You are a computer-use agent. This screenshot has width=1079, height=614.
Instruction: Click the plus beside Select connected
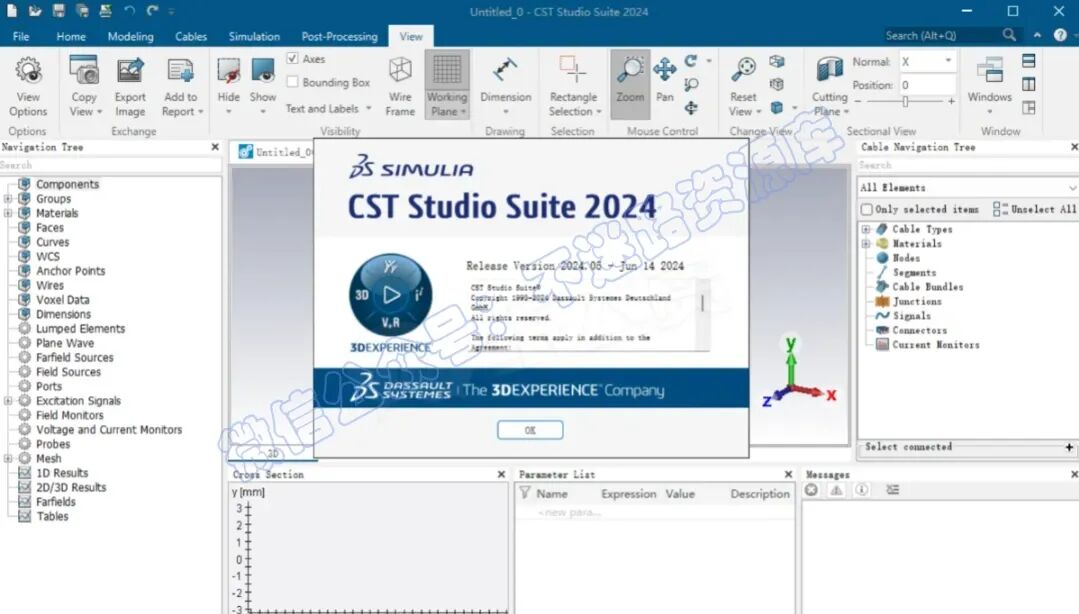click(1069, 447)
